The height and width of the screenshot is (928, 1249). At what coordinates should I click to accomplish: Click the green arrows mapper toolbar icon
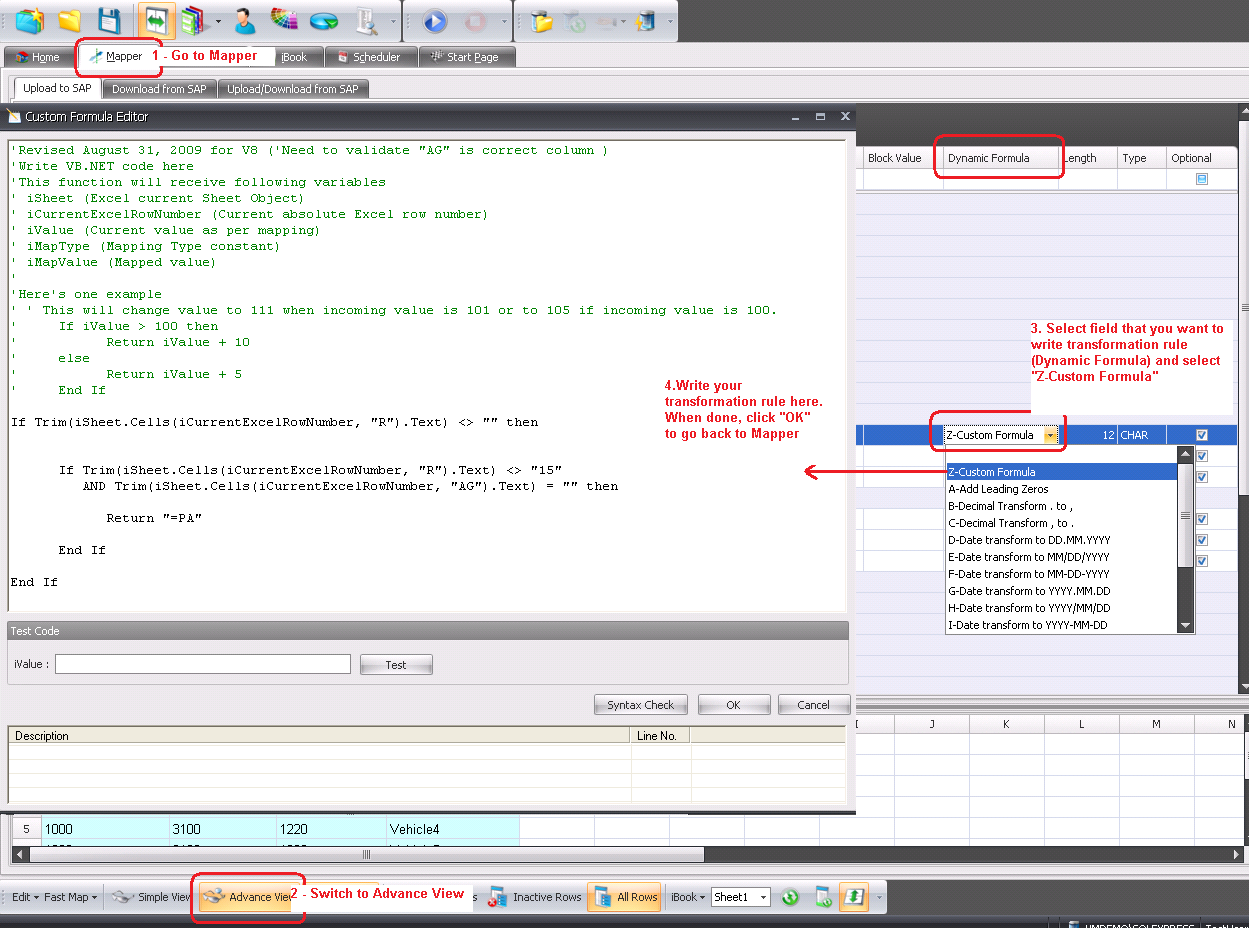155,20
